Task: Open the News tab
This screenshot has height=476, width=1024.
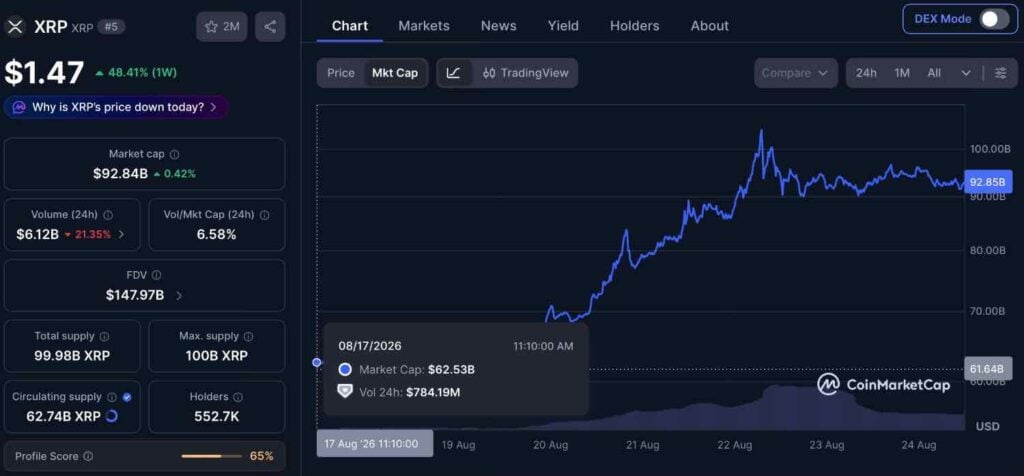Action: coord(498,25)
